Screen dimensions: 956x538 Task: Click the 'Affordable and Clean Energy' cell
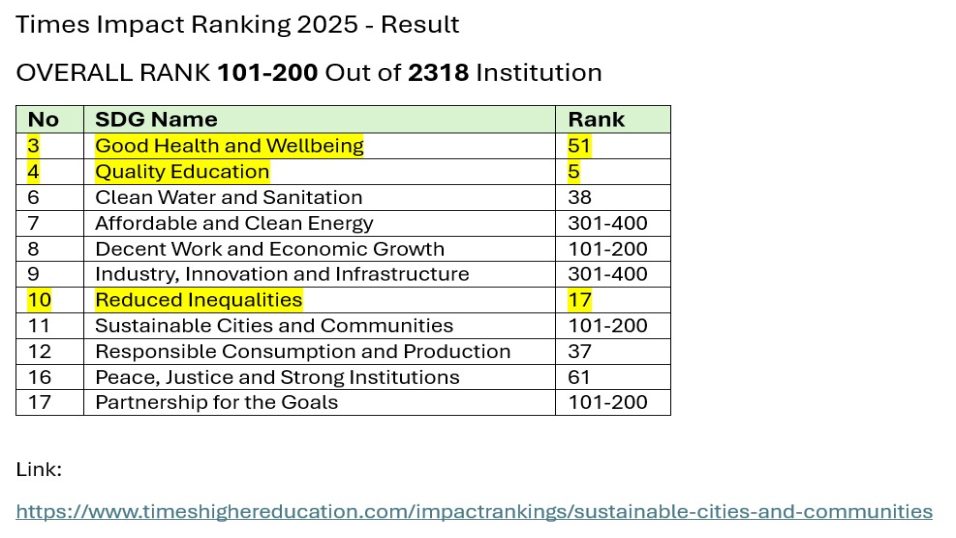319,223
